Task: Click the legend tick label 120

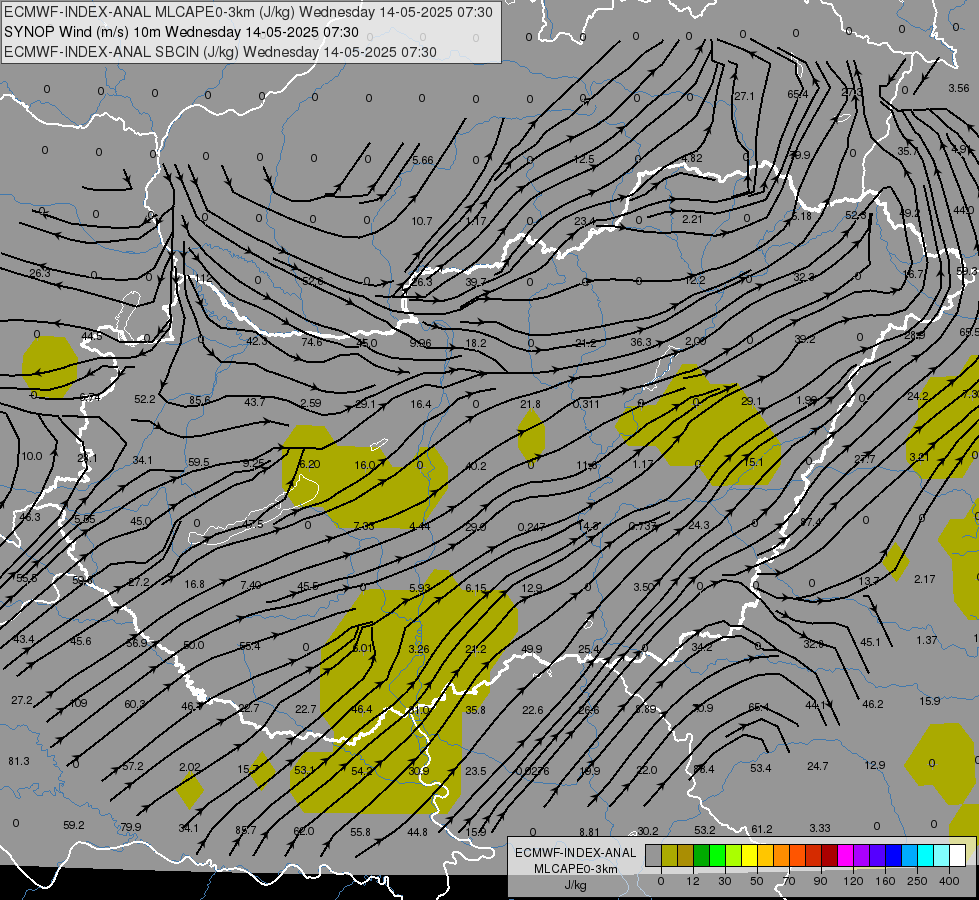Action: point(853,881)
